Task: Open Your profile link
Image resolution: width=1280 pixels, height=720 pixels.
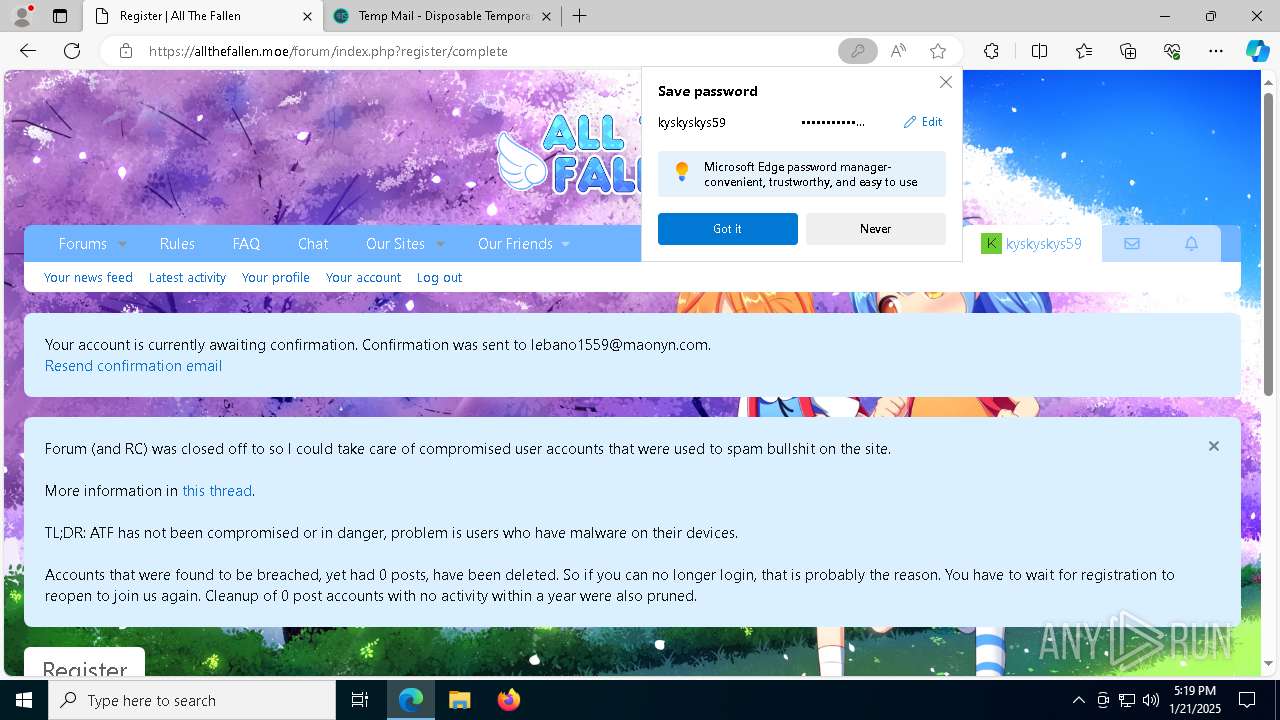Action: (x=276, y=277)
